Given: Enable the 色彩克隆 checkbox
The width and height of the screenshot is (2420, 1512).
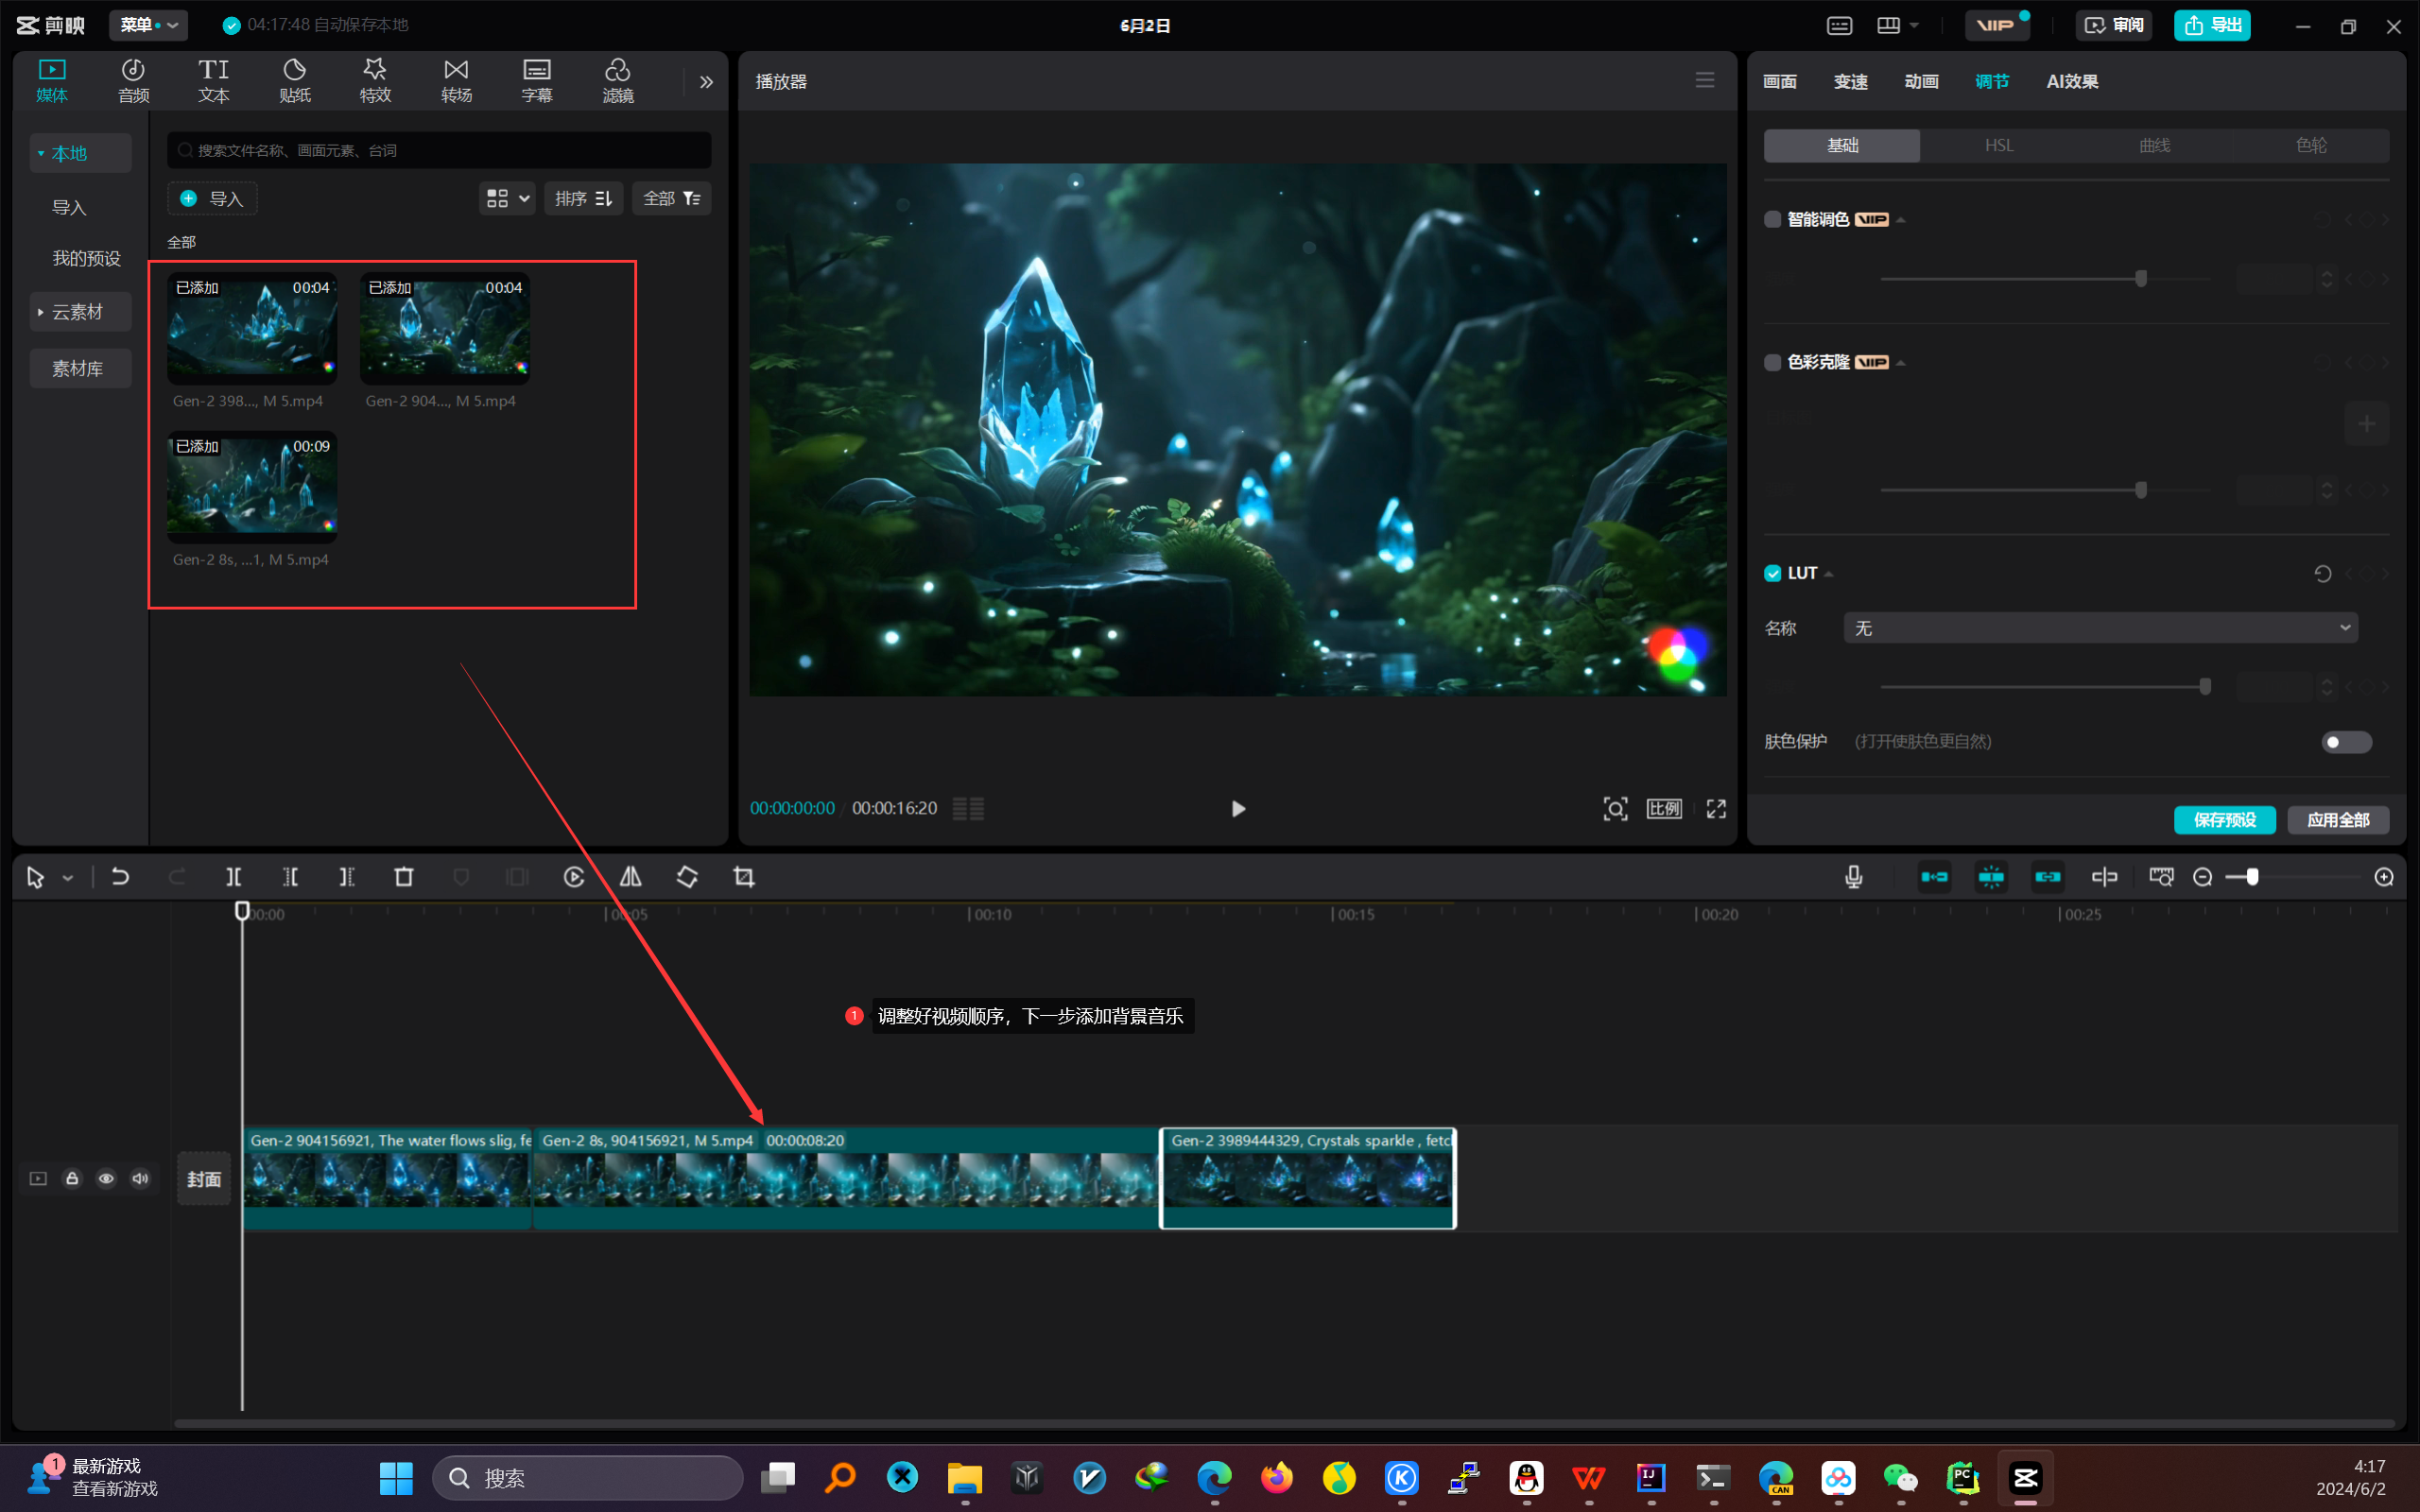Looking at the screenshot, I should pyautogui.click(x=1772, y=362).
